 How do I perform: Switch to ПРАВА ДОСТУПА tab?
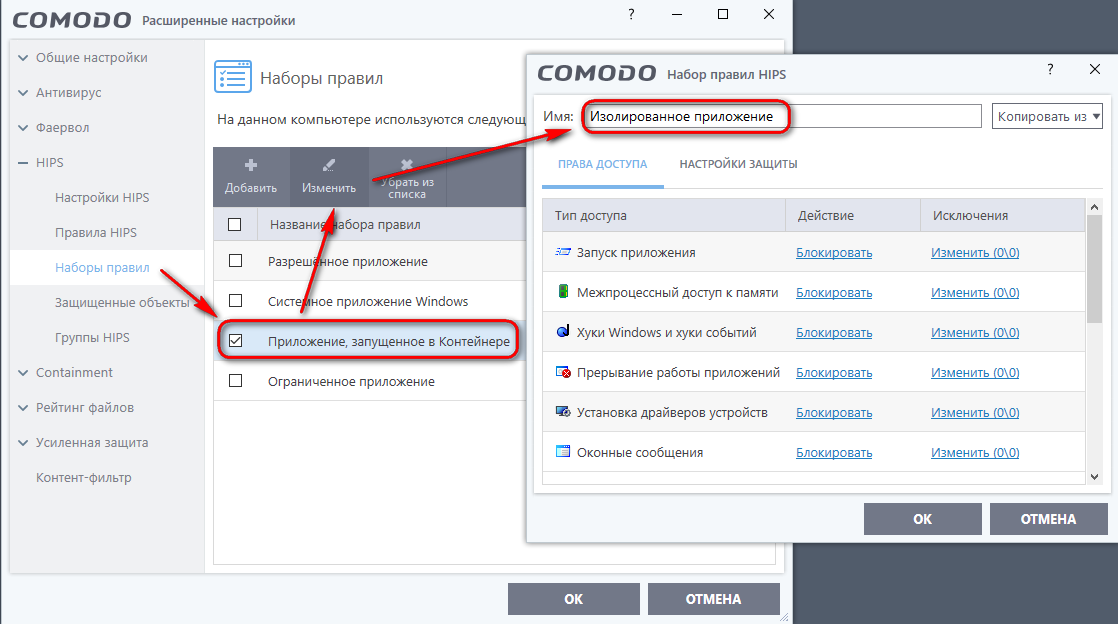[x=602, y=164]
